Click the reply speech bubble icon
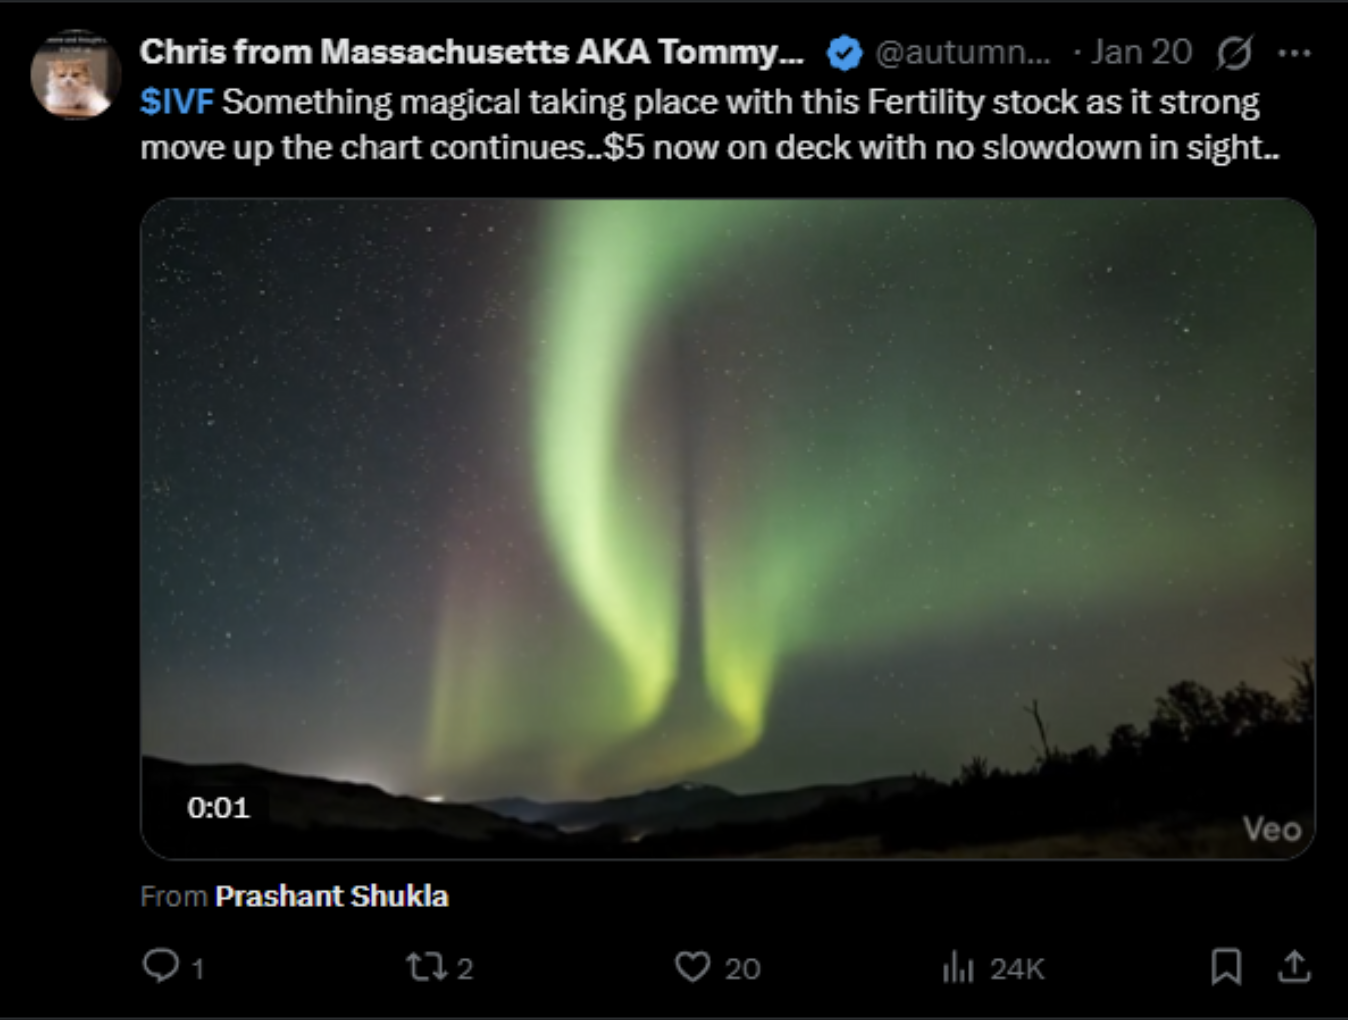1348x1020 pixels. (x=160, y=966)
